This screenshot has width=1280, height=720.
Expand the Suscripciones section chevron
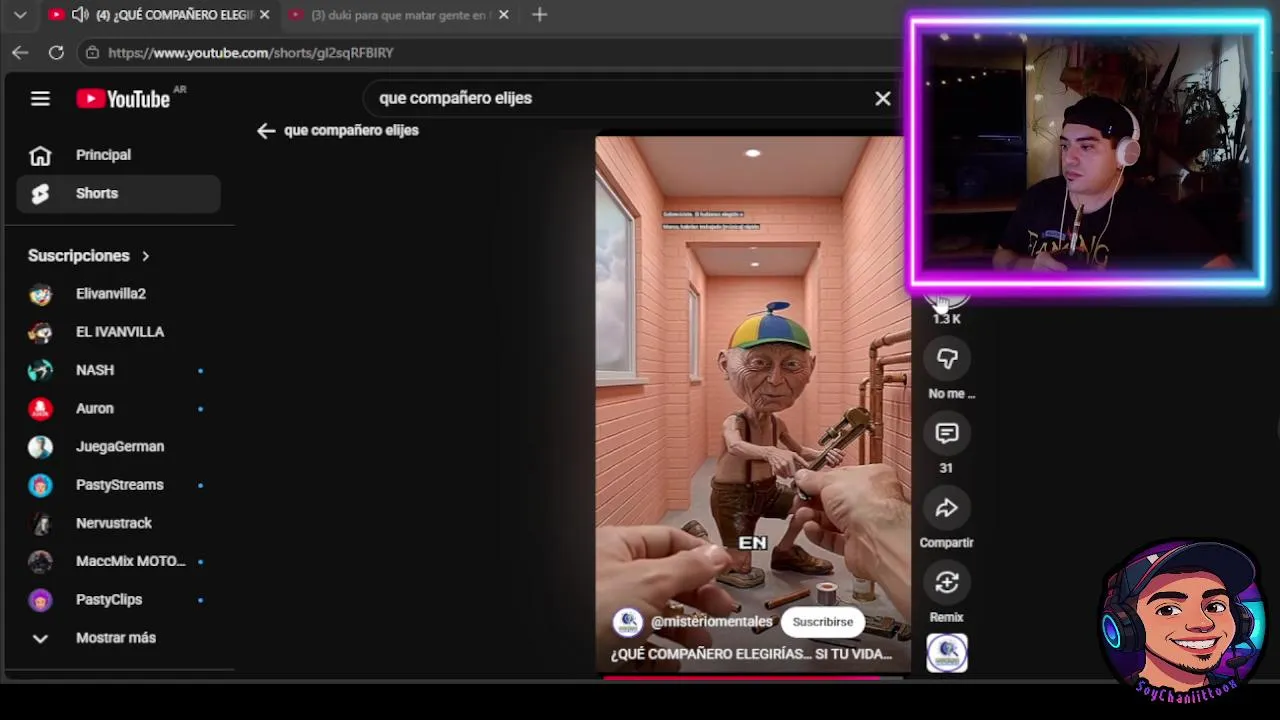pos(145,256)
